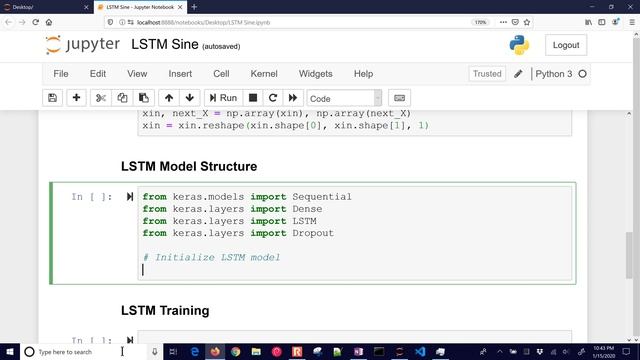Open page actions three-dot menu
The width and height of the screenshot is (640, 360).
point(503,22)
